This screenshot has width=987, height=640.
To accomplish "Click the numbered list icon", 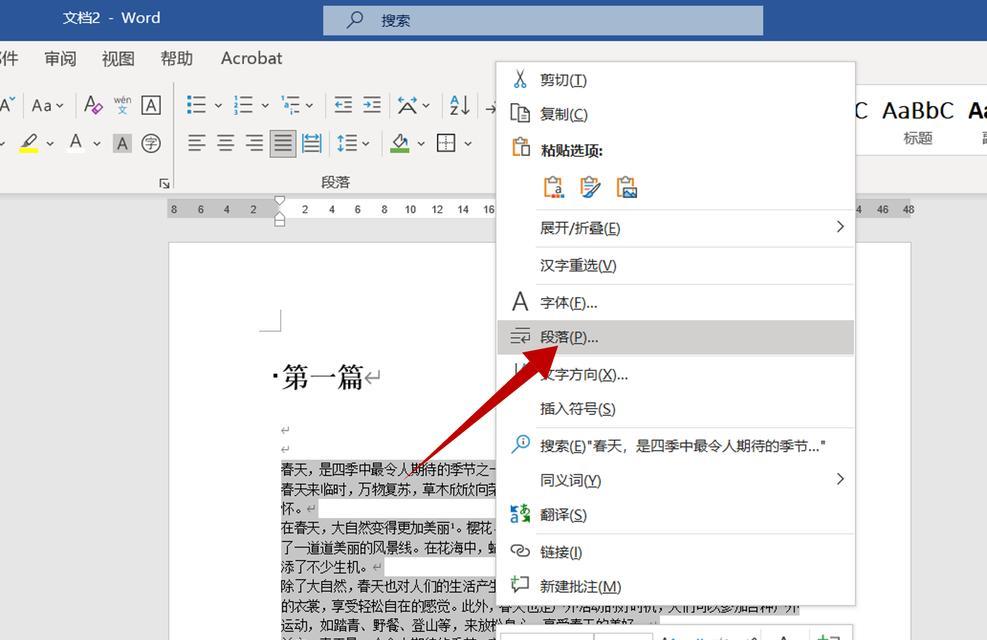I will [243, 105].
